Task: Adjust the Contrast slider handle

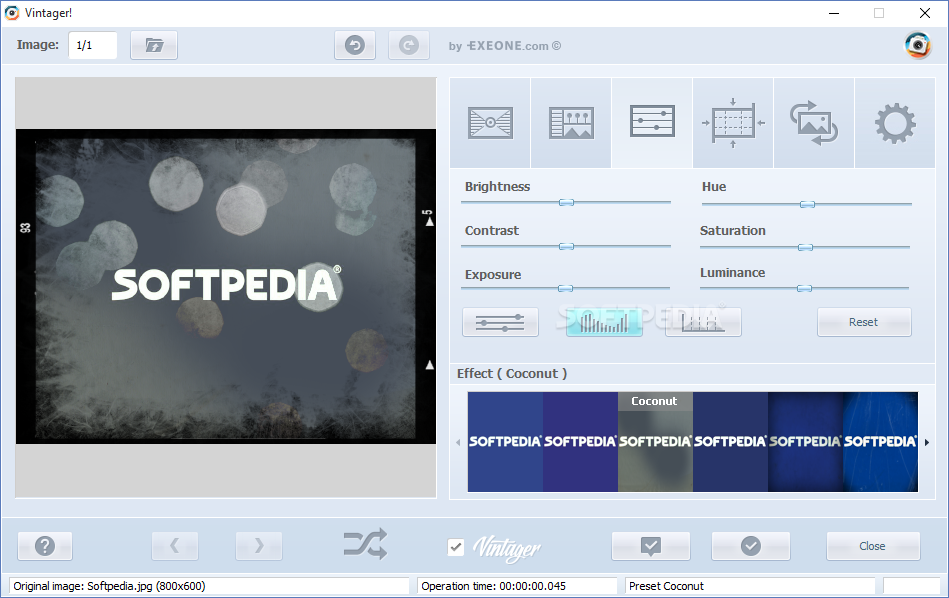Action: pos(566,246)
